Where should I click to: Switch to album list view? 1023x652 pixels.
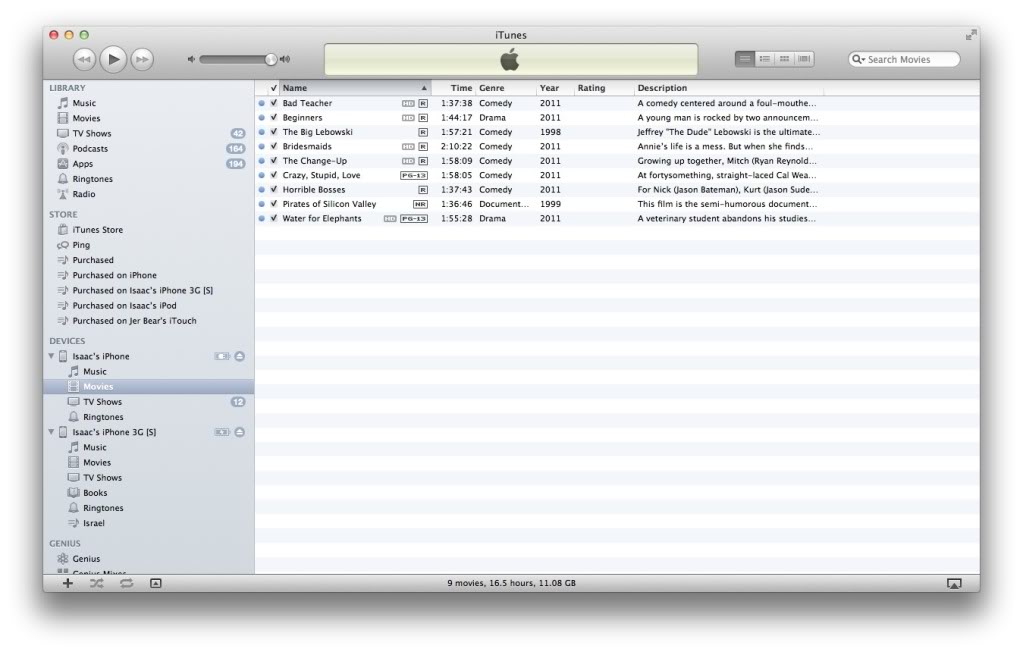click(765, 59)
